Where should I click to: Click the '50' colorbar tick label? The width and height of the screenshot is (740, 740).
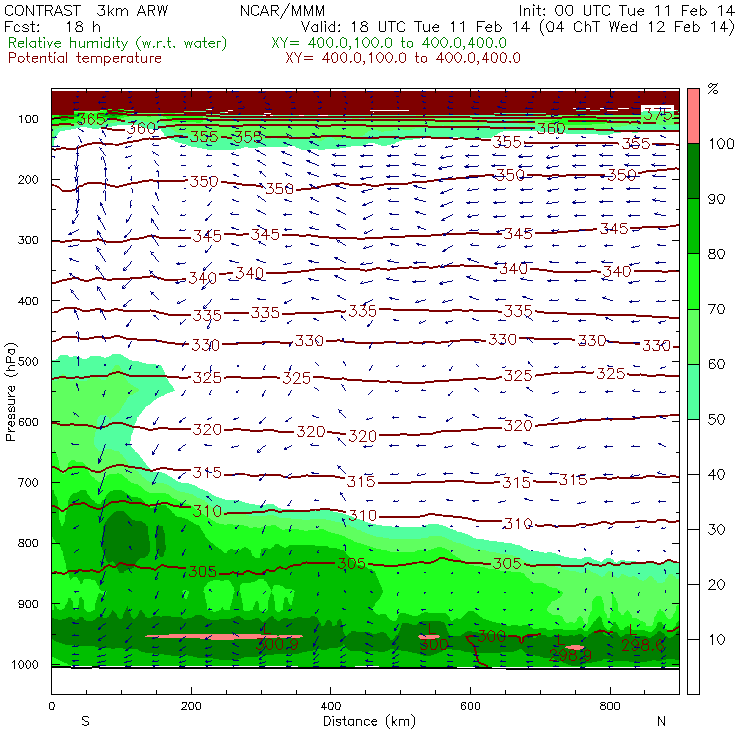[717, 419]
